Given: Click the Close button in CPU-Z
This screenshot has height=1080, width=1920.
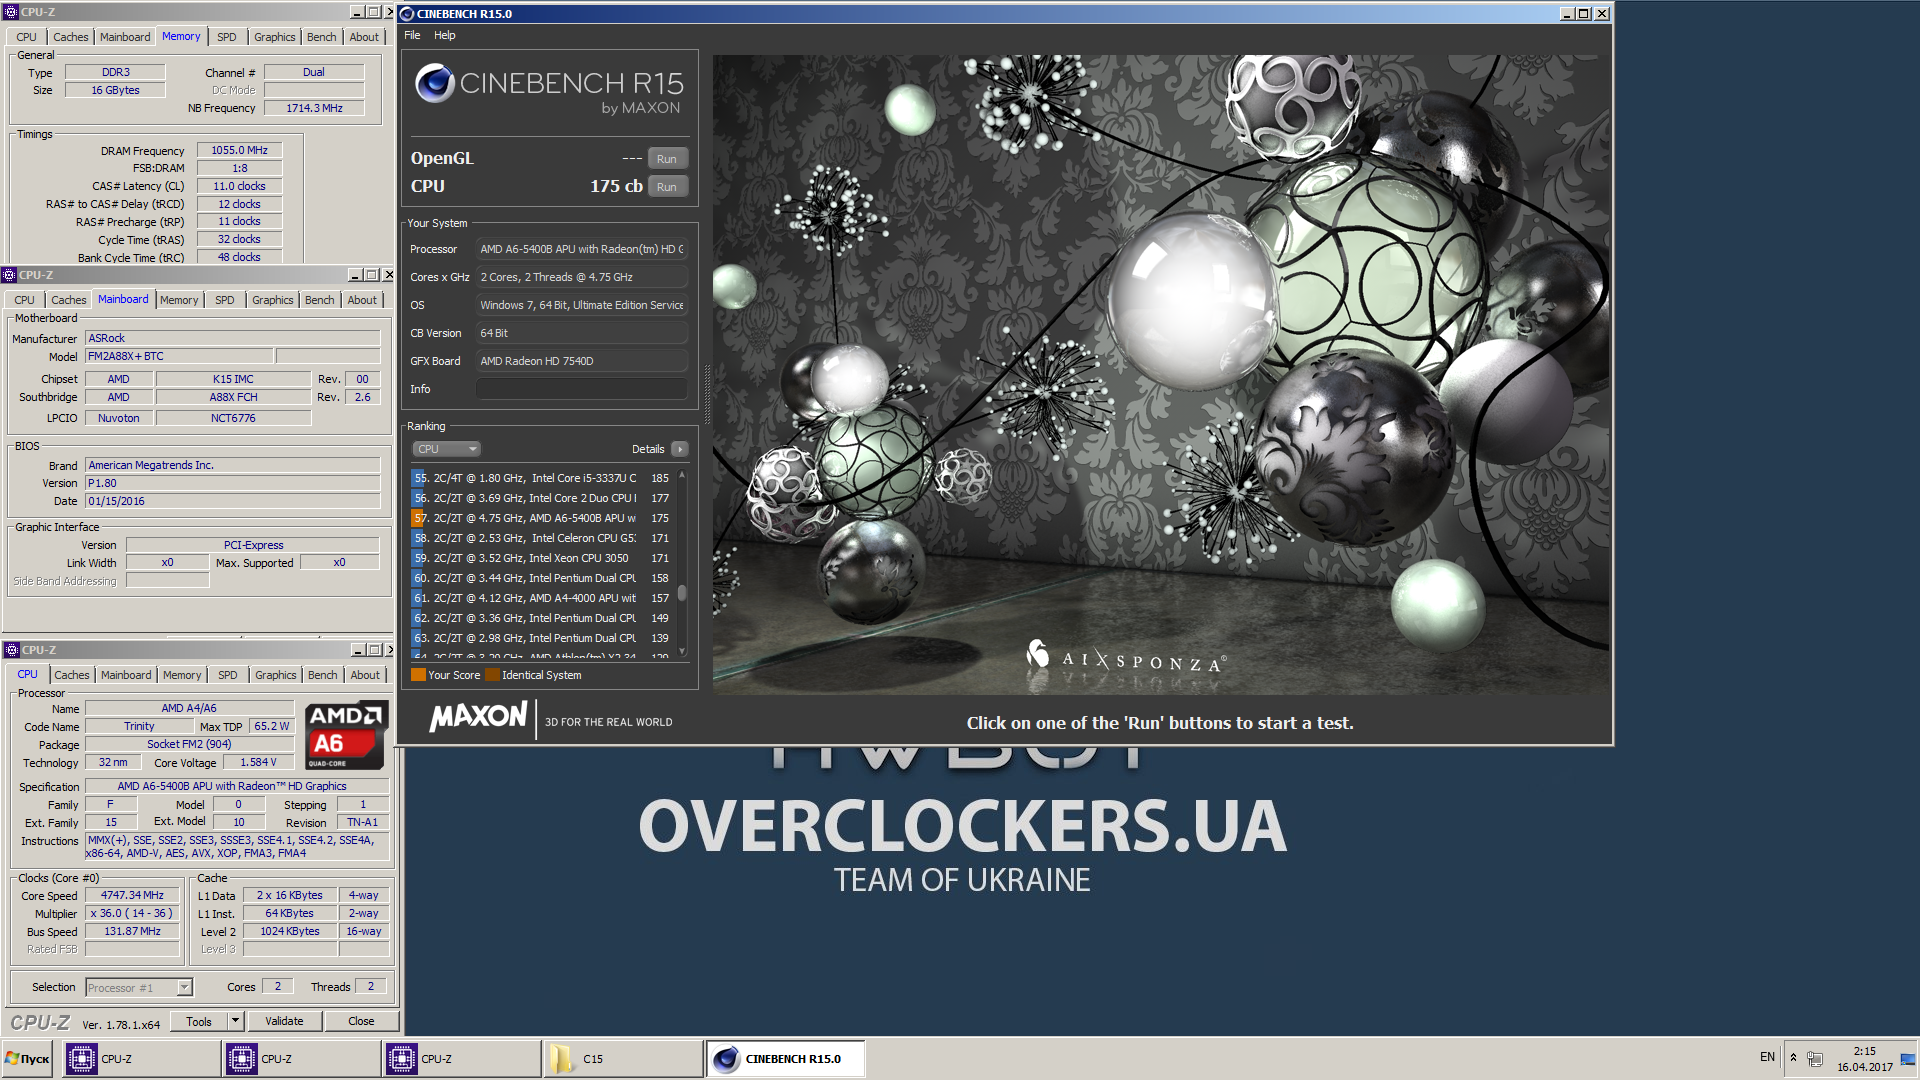Looking at the screenshot, I should pyautogui.click(x=361, y=1021).
